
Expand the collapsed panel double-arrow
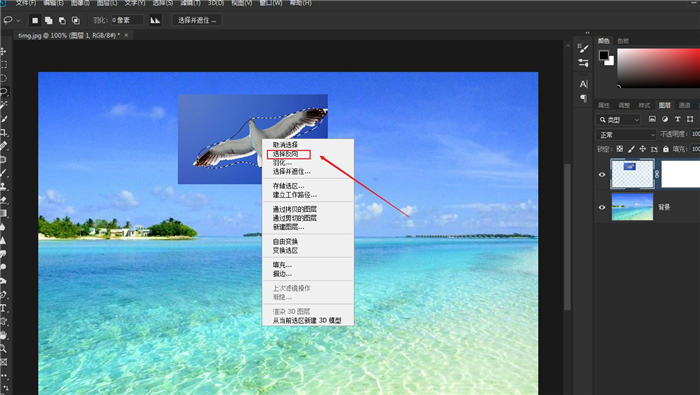pos(588,33)
